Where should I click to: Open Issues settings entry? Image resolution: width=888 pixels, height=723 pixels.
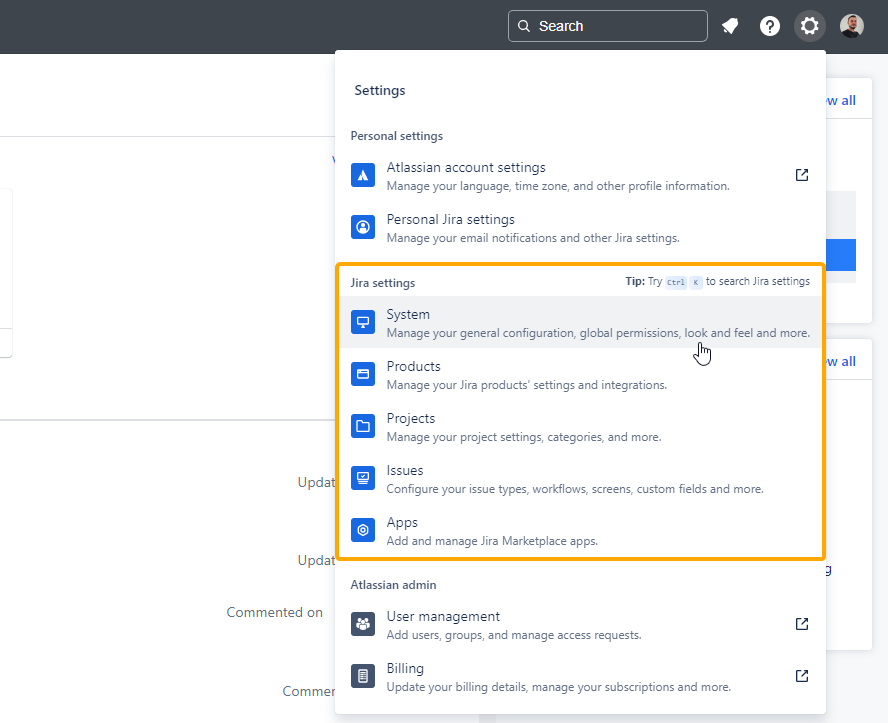click(580, 479)
